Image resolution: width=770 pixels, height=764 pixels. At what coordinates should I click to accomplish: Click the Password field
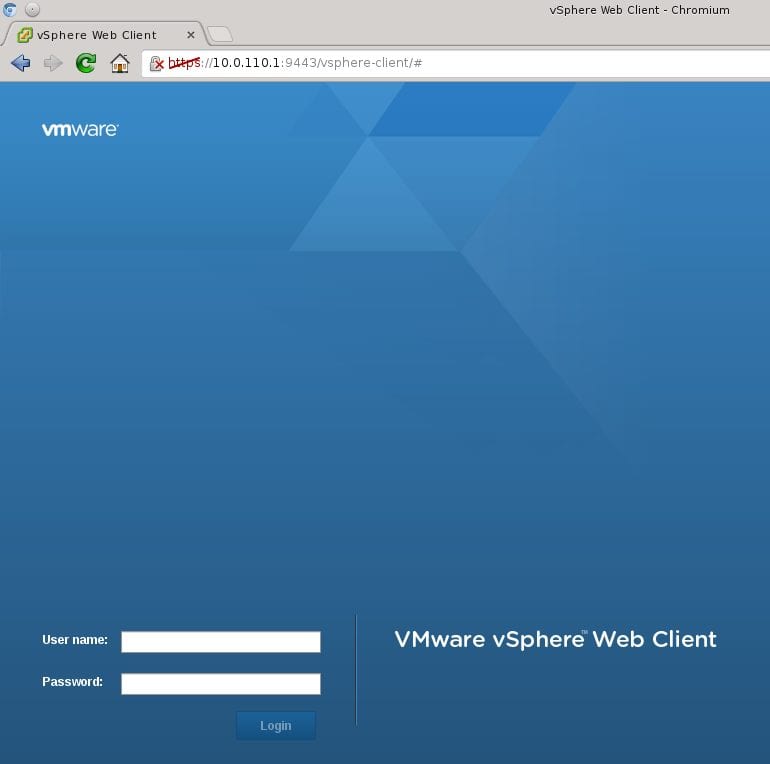pyautogui.click(x=221, y=684)
